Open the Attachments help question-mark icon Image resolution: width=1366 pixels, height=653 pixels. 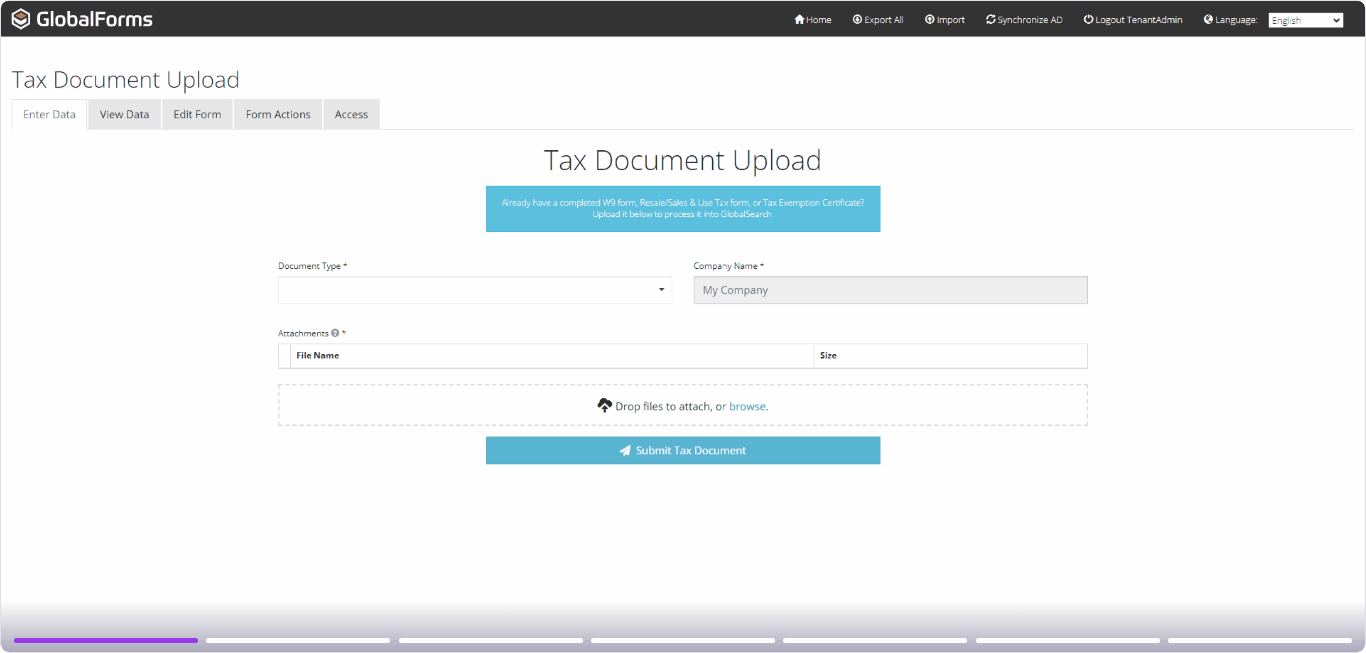coord(335,333)
